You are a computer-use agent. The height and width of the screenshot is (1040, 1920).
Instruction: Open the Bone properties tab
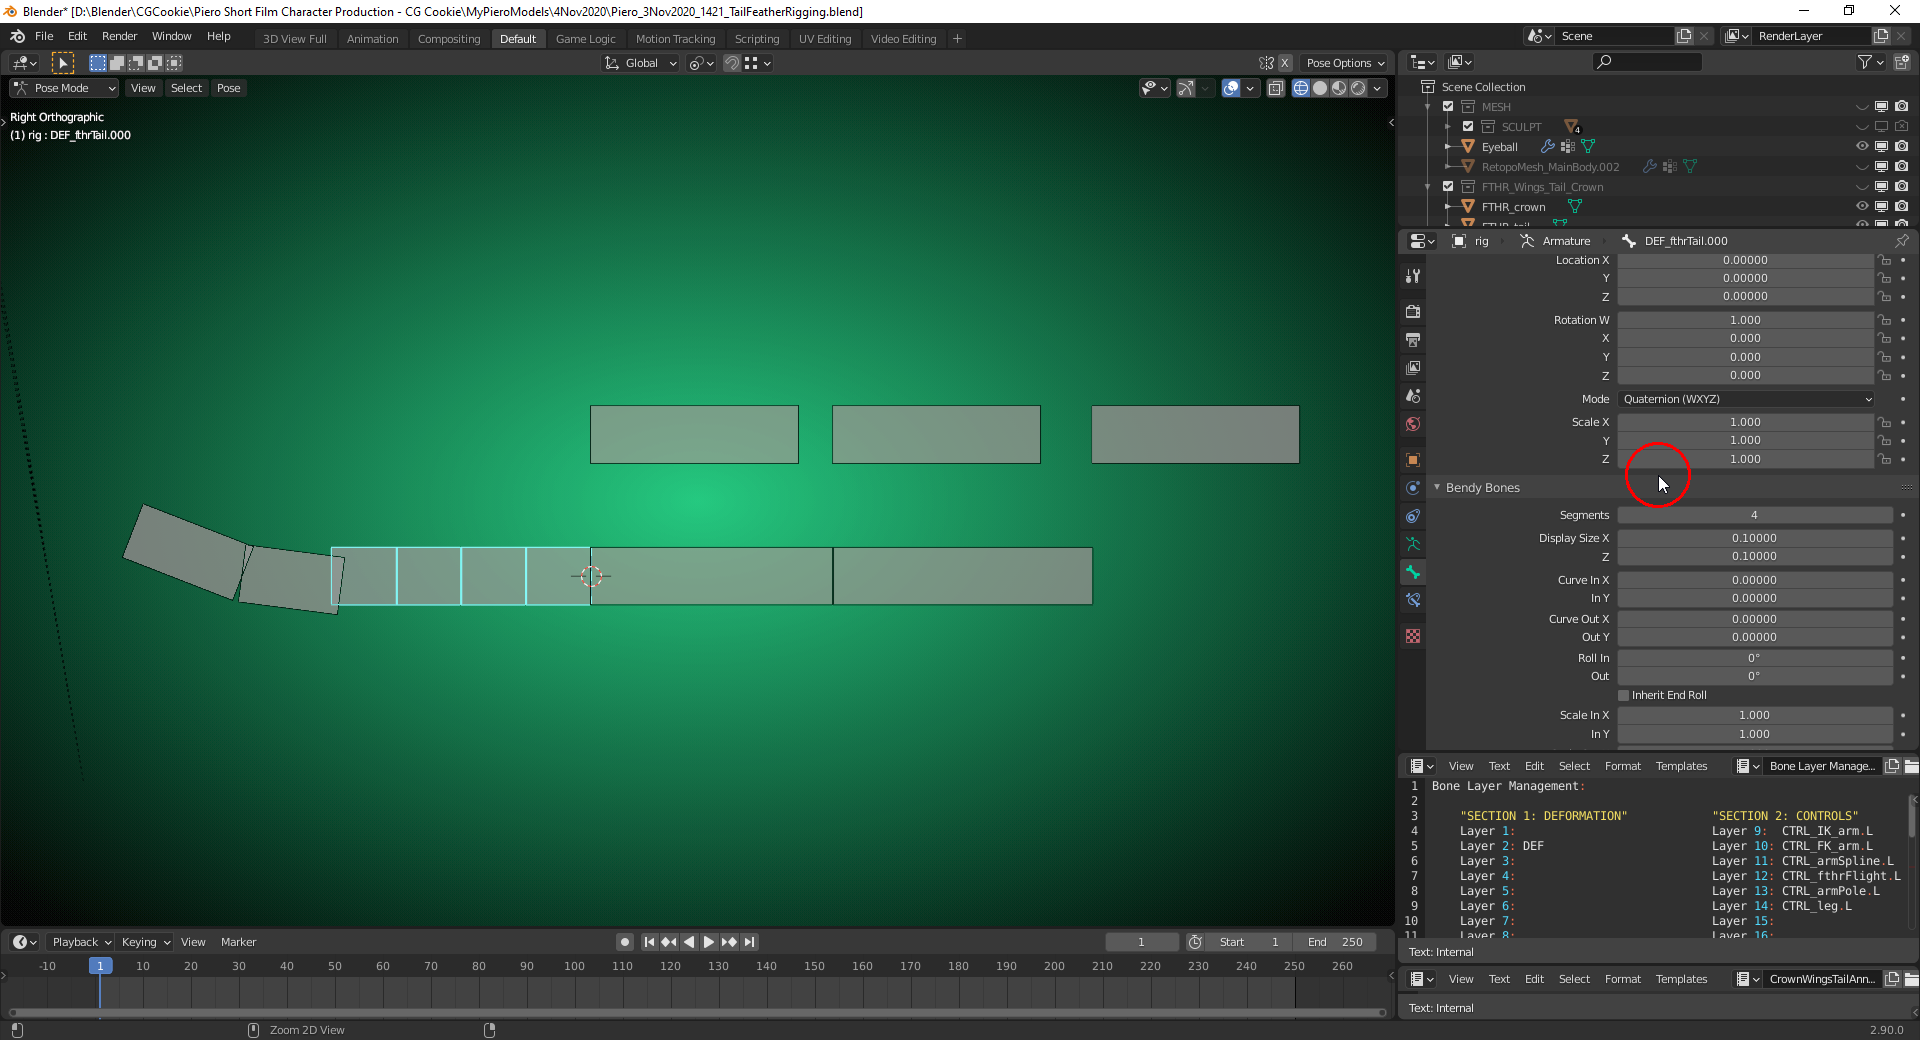click(1413, 573)
